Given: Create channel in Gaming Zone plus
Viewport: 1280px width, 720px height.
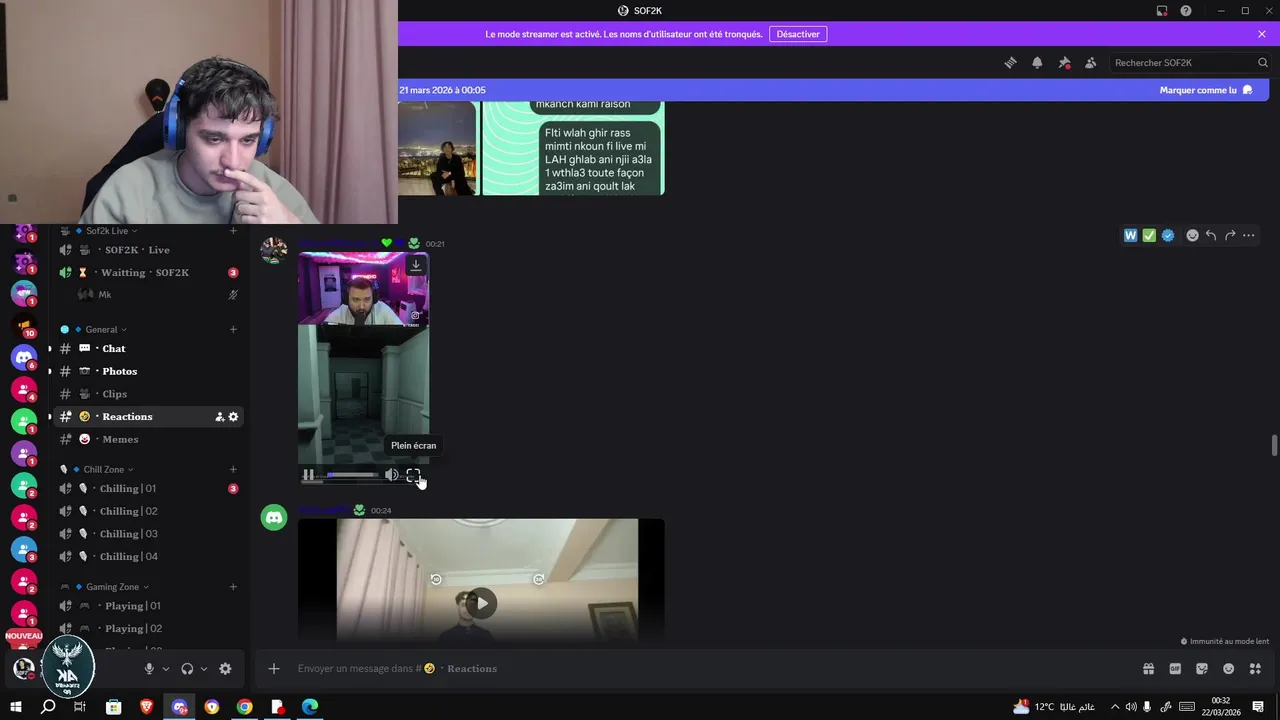Looking at the screenshot, I should point(233,587).
